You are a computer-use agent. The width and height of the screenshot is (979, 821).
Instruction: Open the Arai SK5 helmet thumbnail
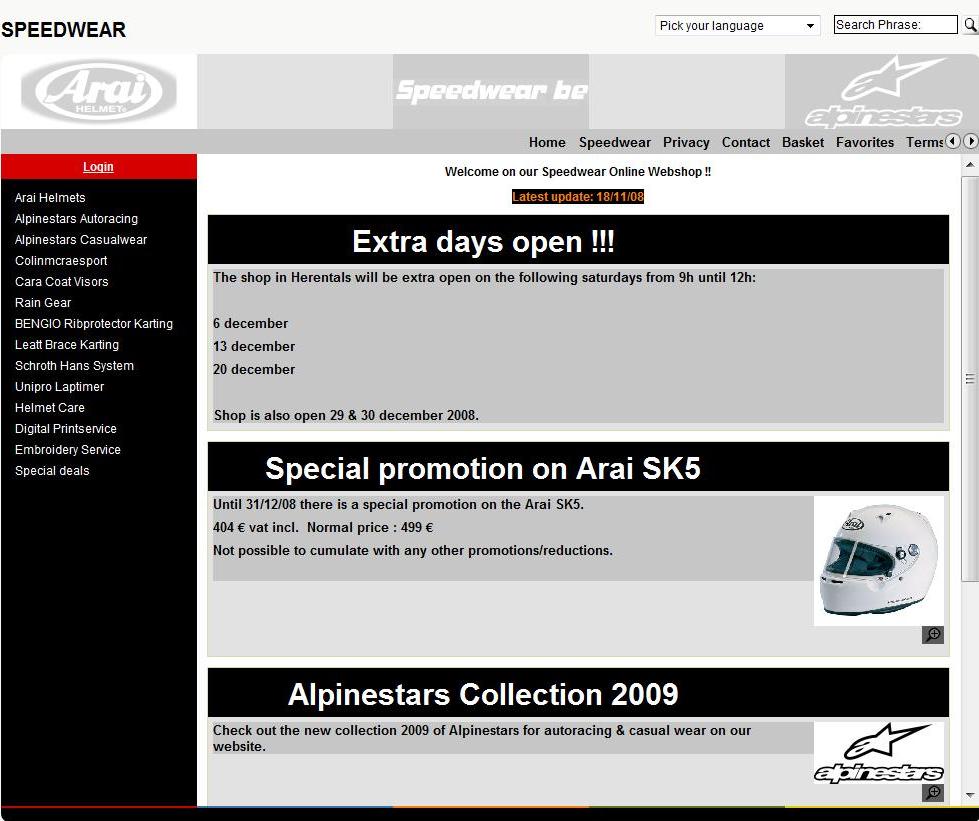coord(878,561)
